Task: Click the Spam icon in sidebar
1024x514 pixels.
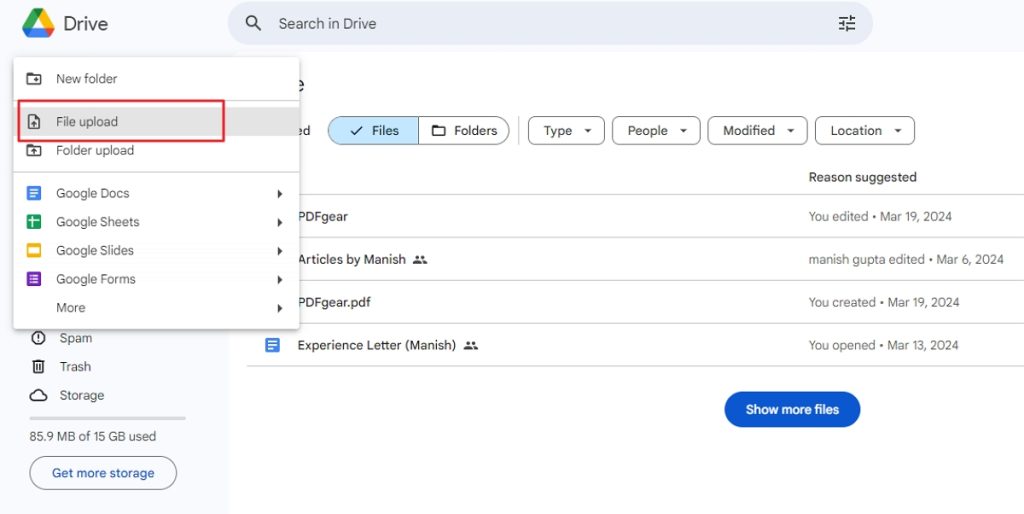Action: (39, 338)
